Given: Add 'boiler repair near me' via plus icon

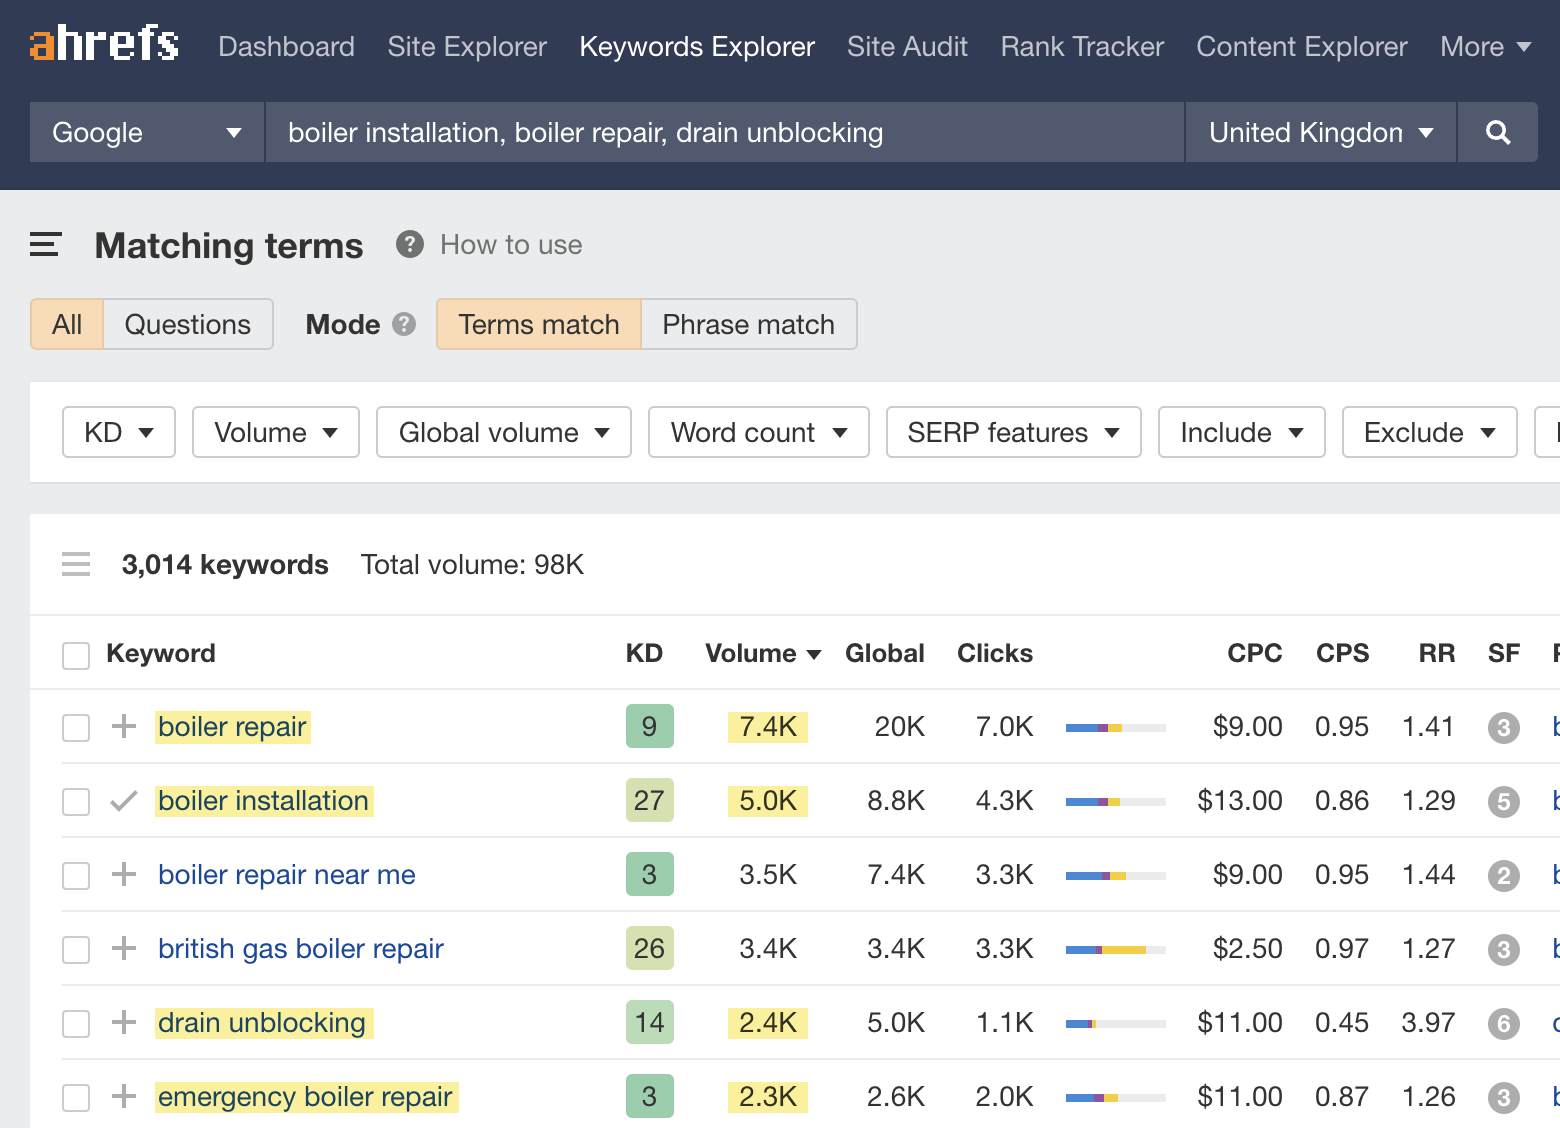Looking at the screenshot, I should click(x=123, y=874).
